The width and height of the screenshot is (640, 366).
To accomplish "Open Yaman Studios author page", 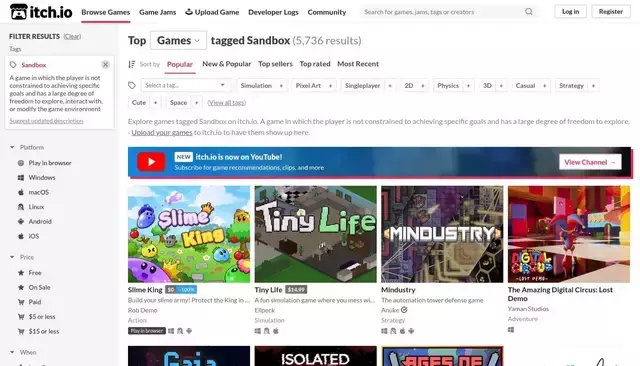I will click(x=528, y=309).
